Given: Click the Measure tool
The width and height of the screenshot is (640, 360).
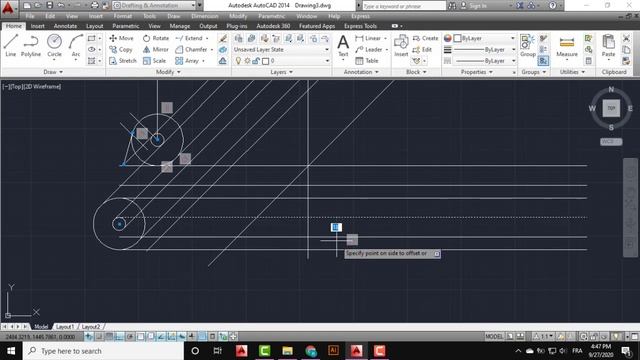Looking at the screenshot, I should click(x=567, y=46).
